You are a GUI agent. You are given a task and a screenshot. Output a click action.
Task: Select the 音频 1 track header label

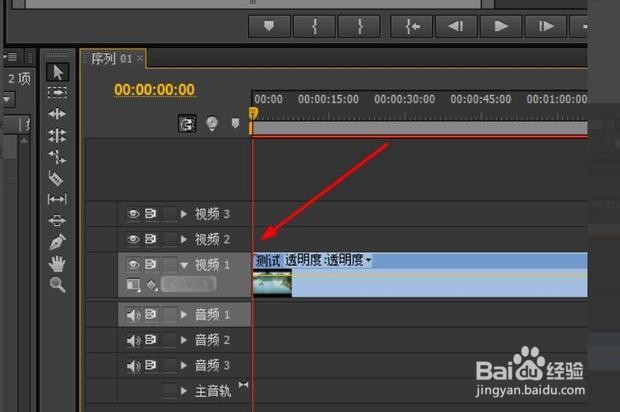(x=212, y=315)
